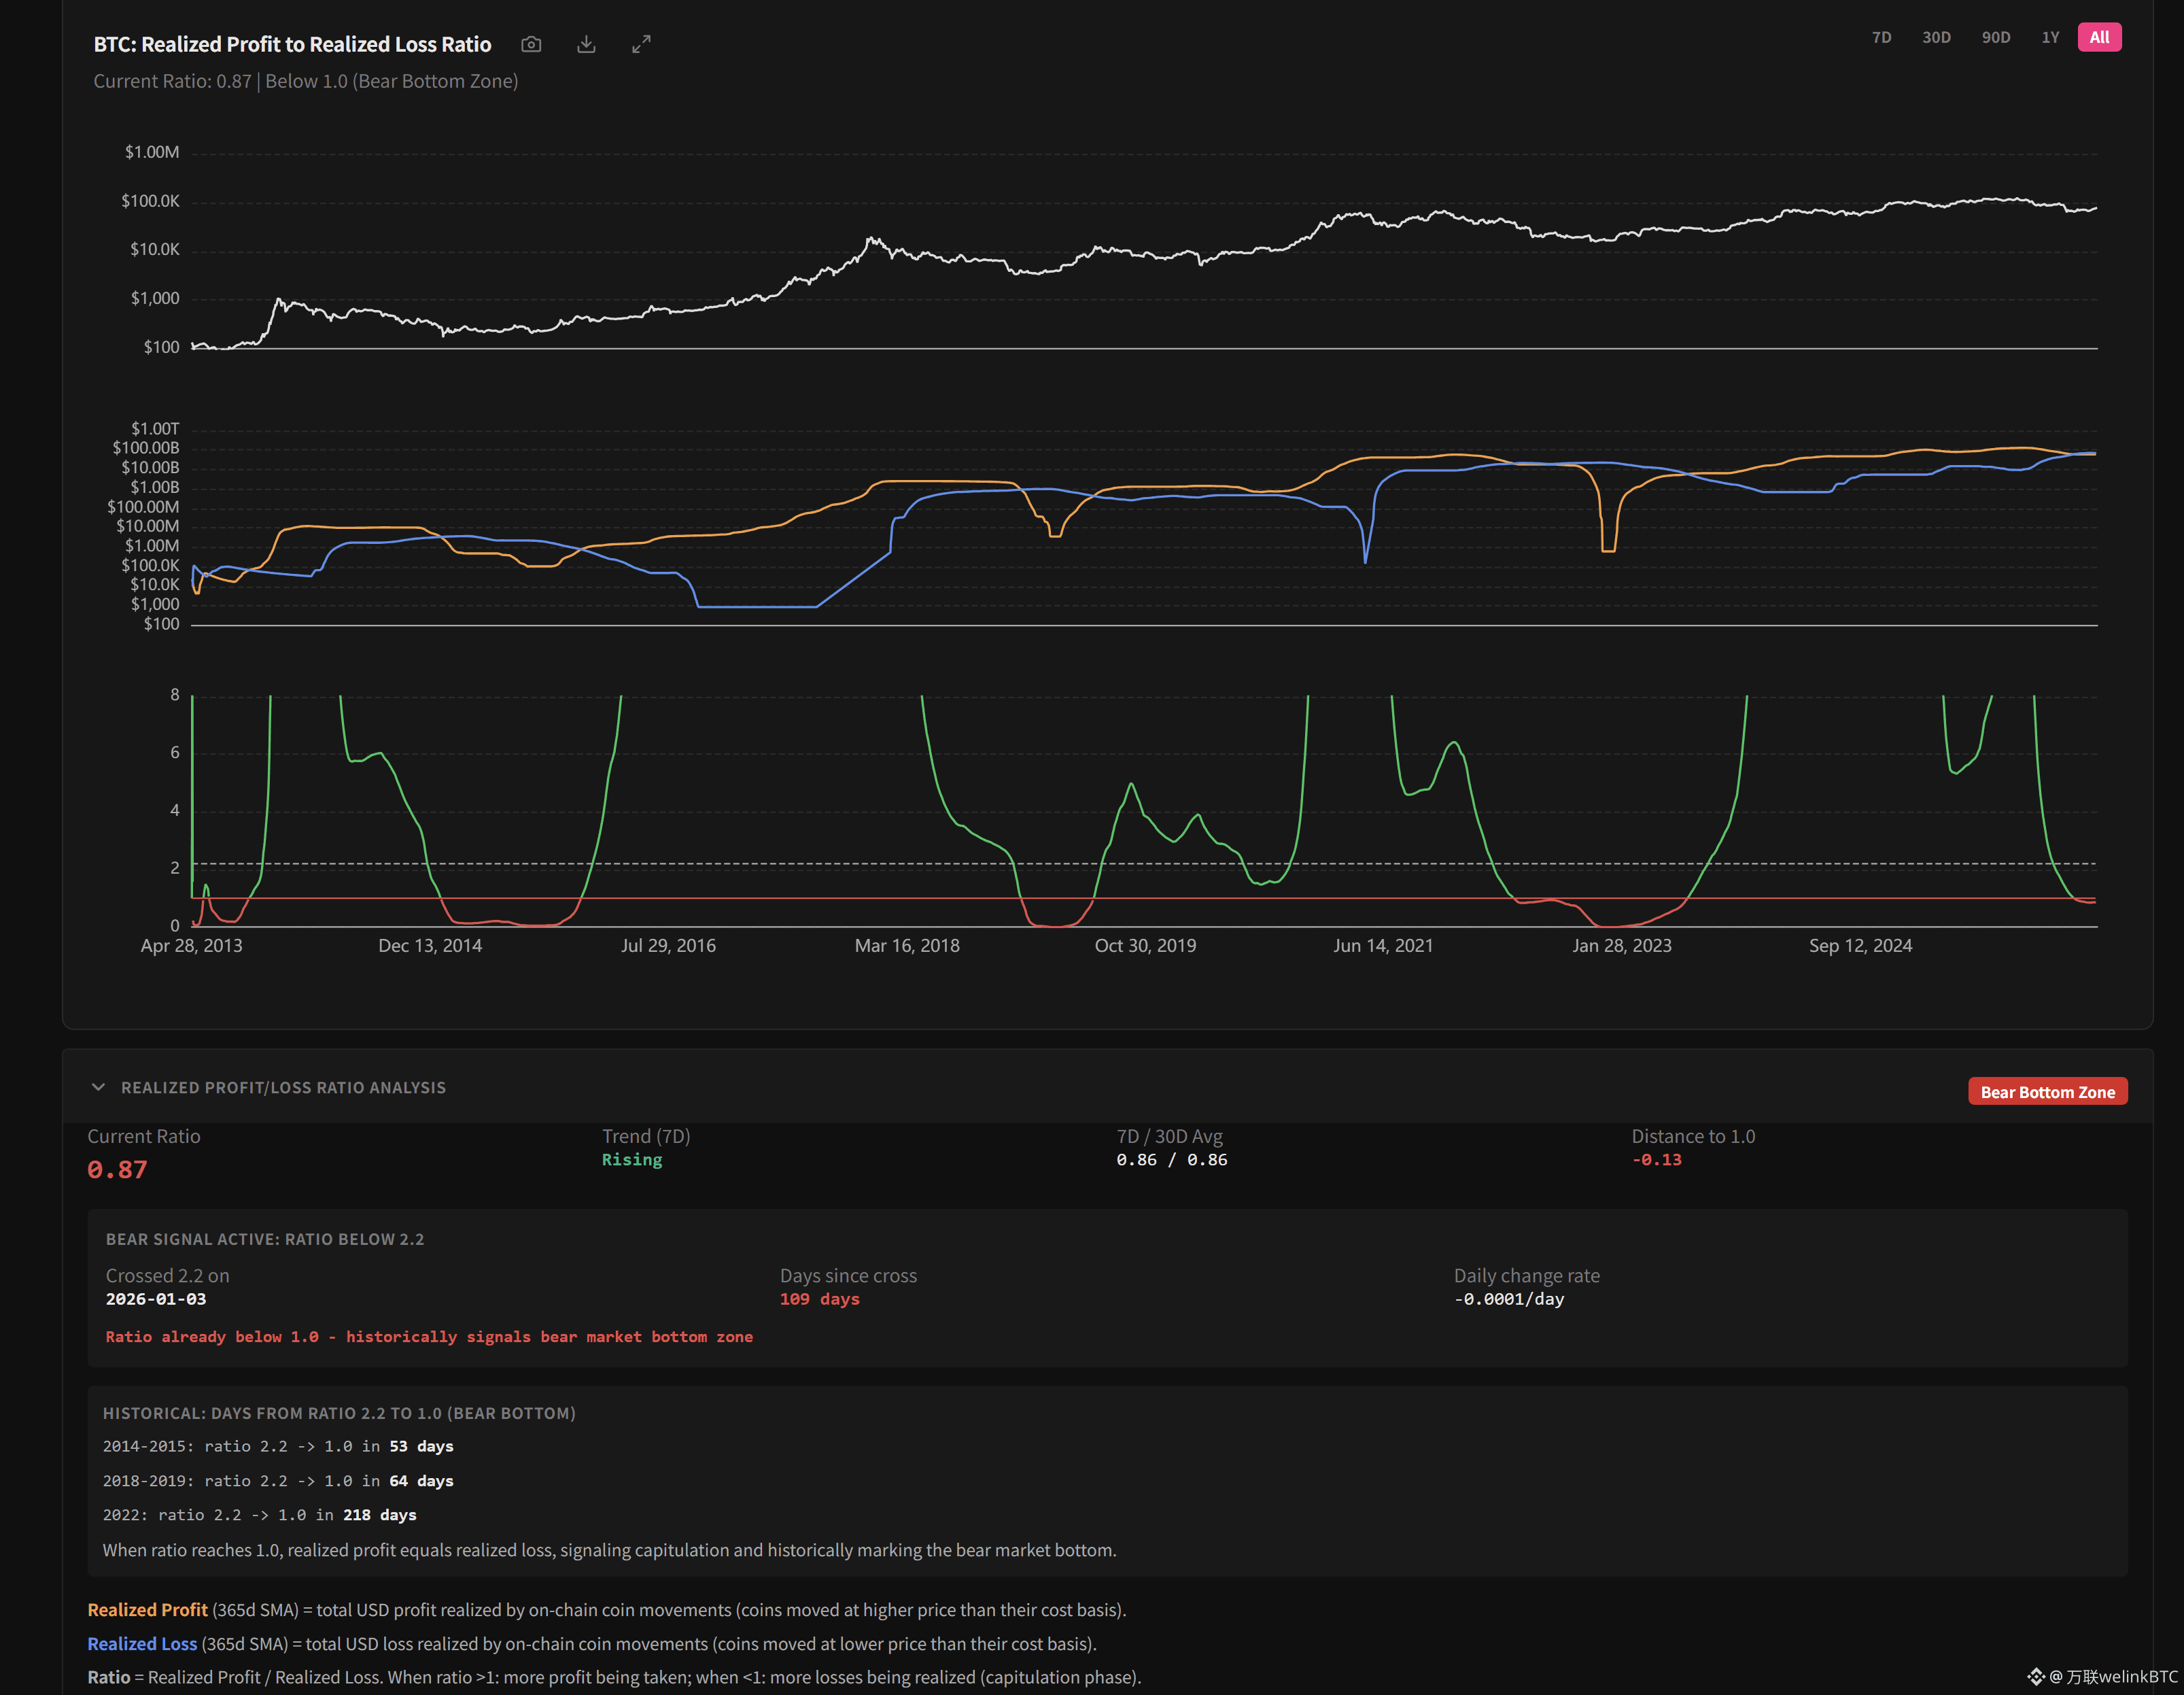The width and height of the screenshot is (2184, 1695).
Task: Click the Sep 12, 2024 axis label
Action: tap(1860, 946)
